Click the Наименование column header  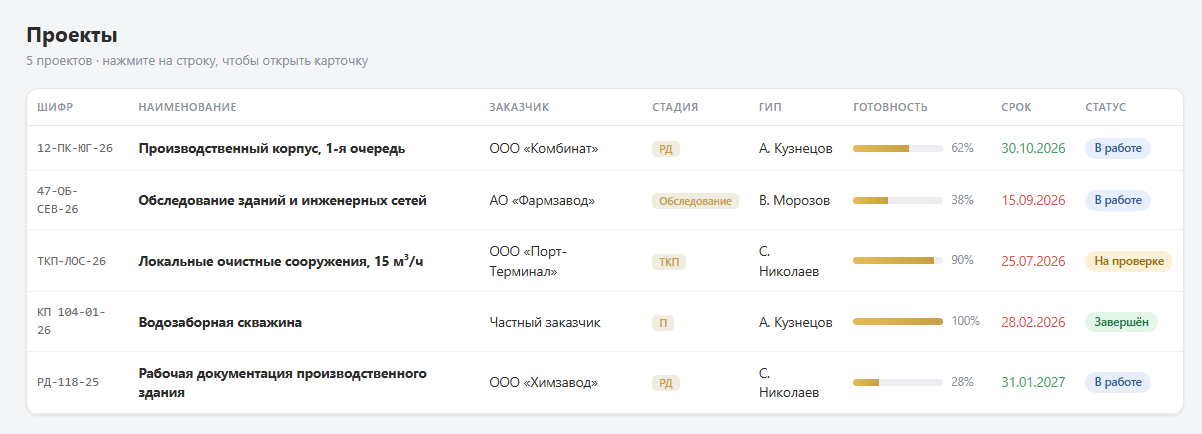pyautogui.click(x=187, y=107)
